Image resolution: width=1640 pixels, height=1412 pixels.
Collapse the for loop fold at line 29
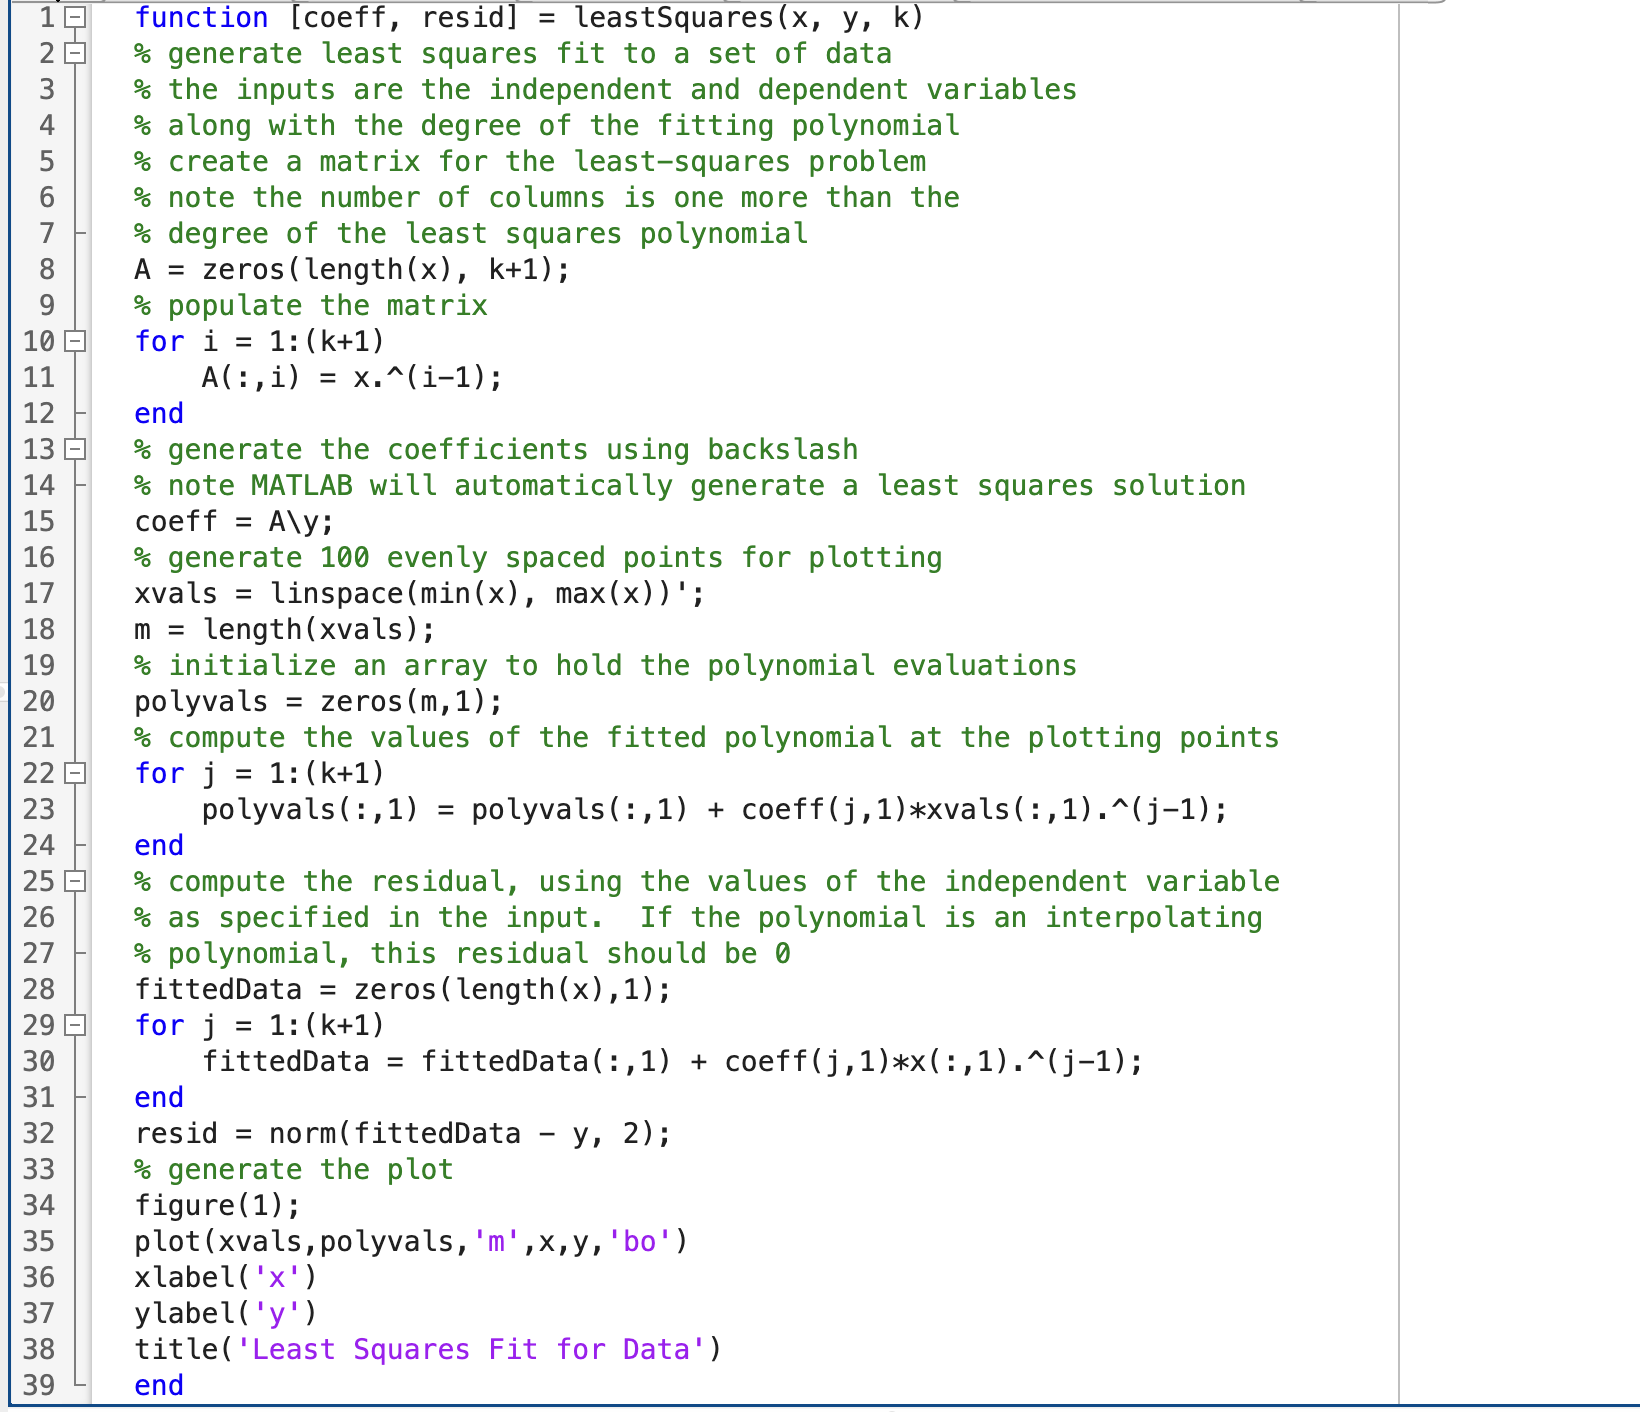pyautogui.click(x=75, y=1026)
